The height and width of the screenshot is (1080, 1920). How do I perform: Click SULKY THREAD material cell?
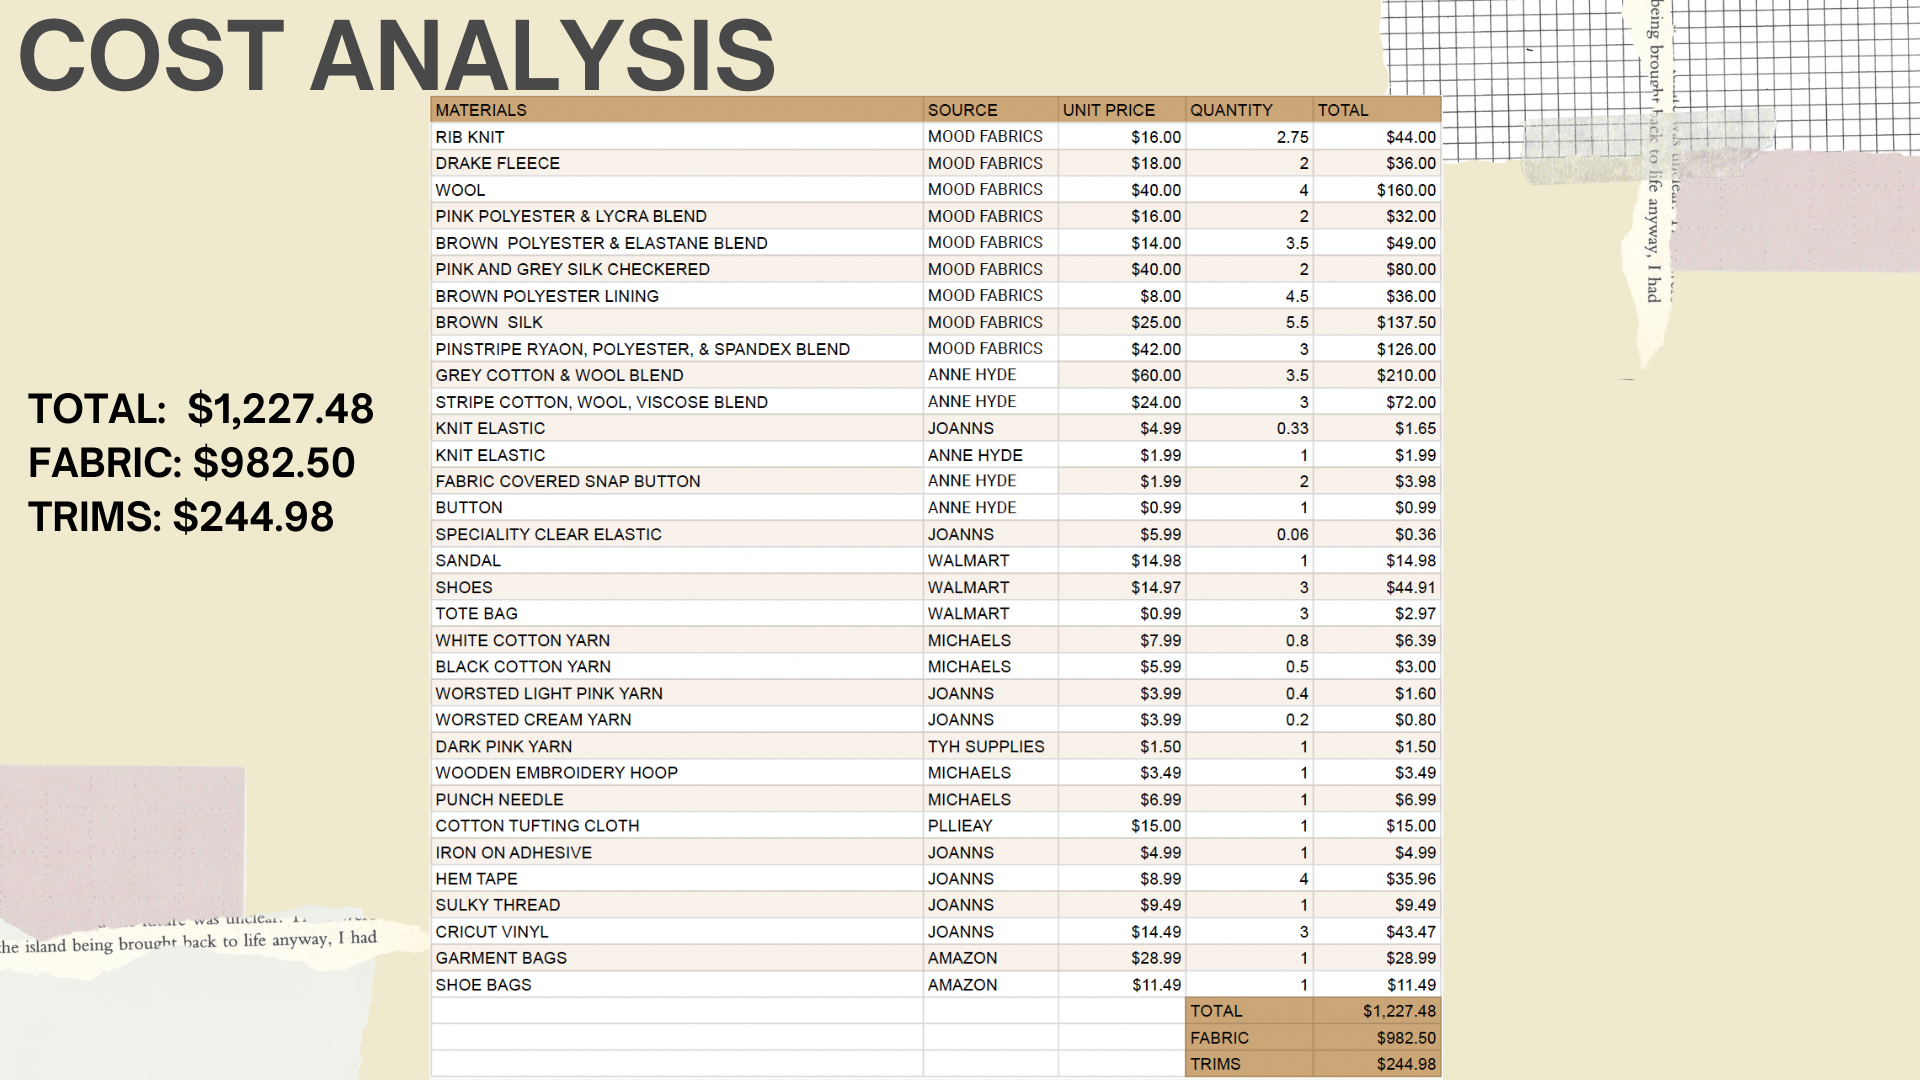click(677, 905)
